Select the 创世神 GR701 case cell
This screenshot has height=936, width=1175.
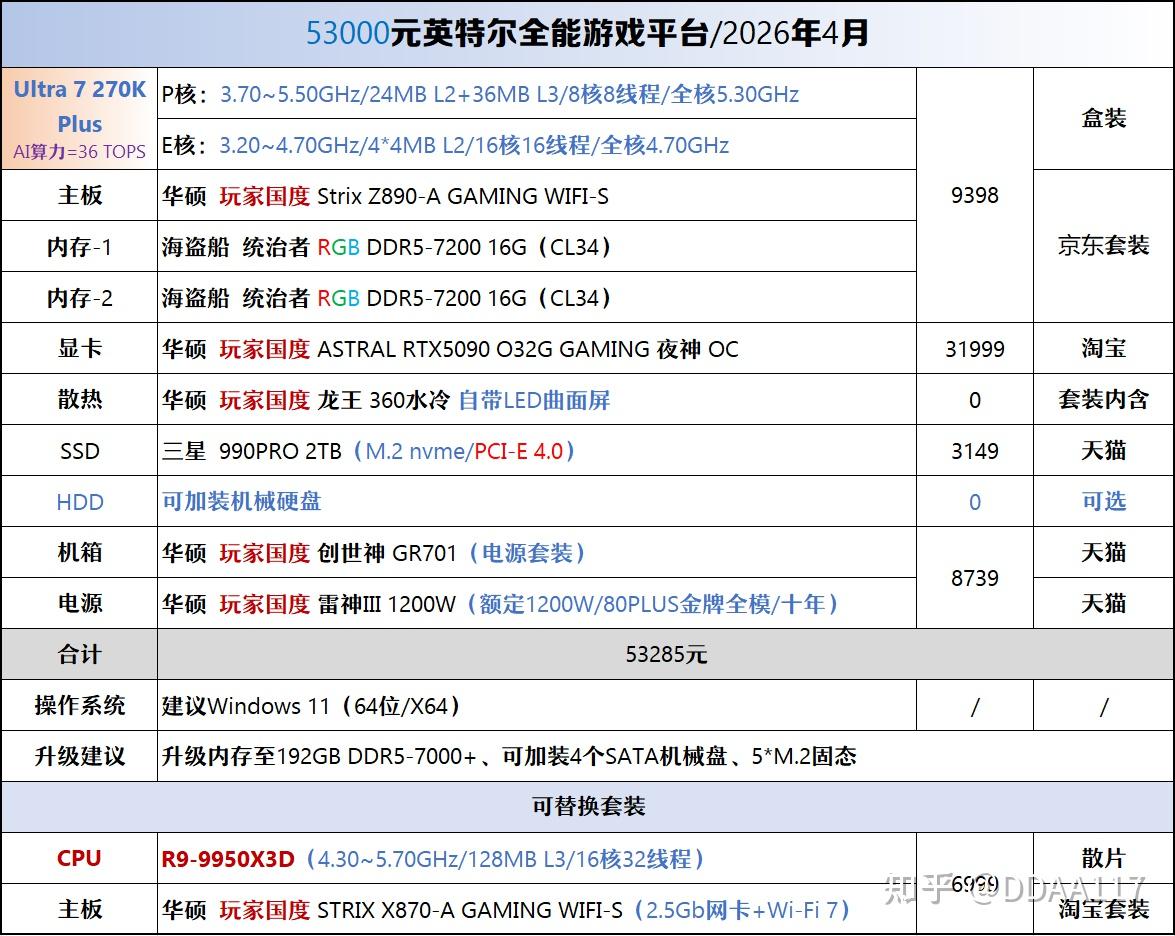tap(537, 552)
